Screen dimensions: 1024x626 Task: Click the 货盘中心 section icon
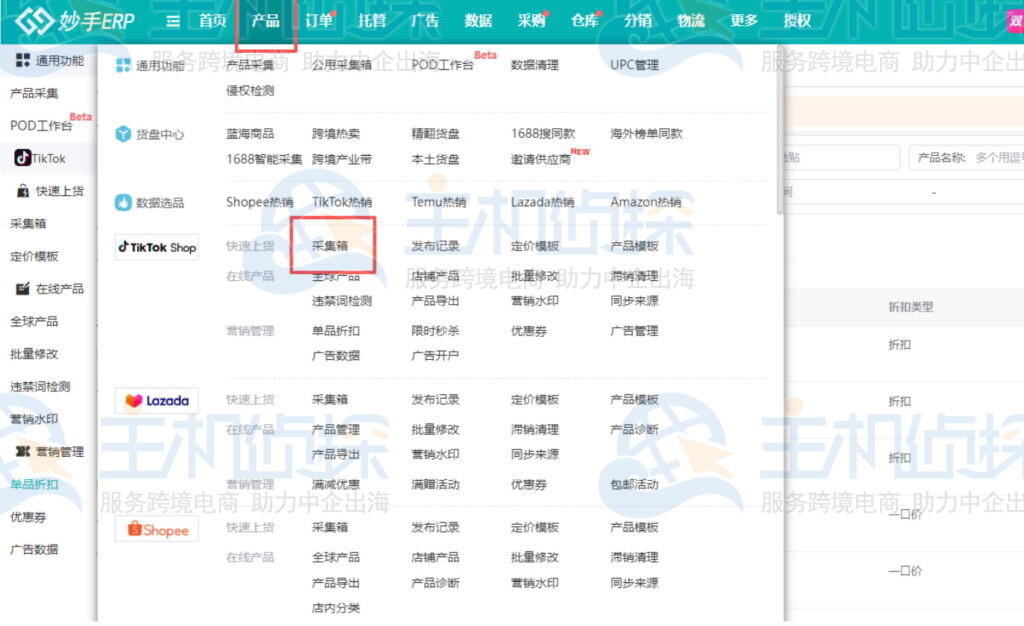(122, 133)
